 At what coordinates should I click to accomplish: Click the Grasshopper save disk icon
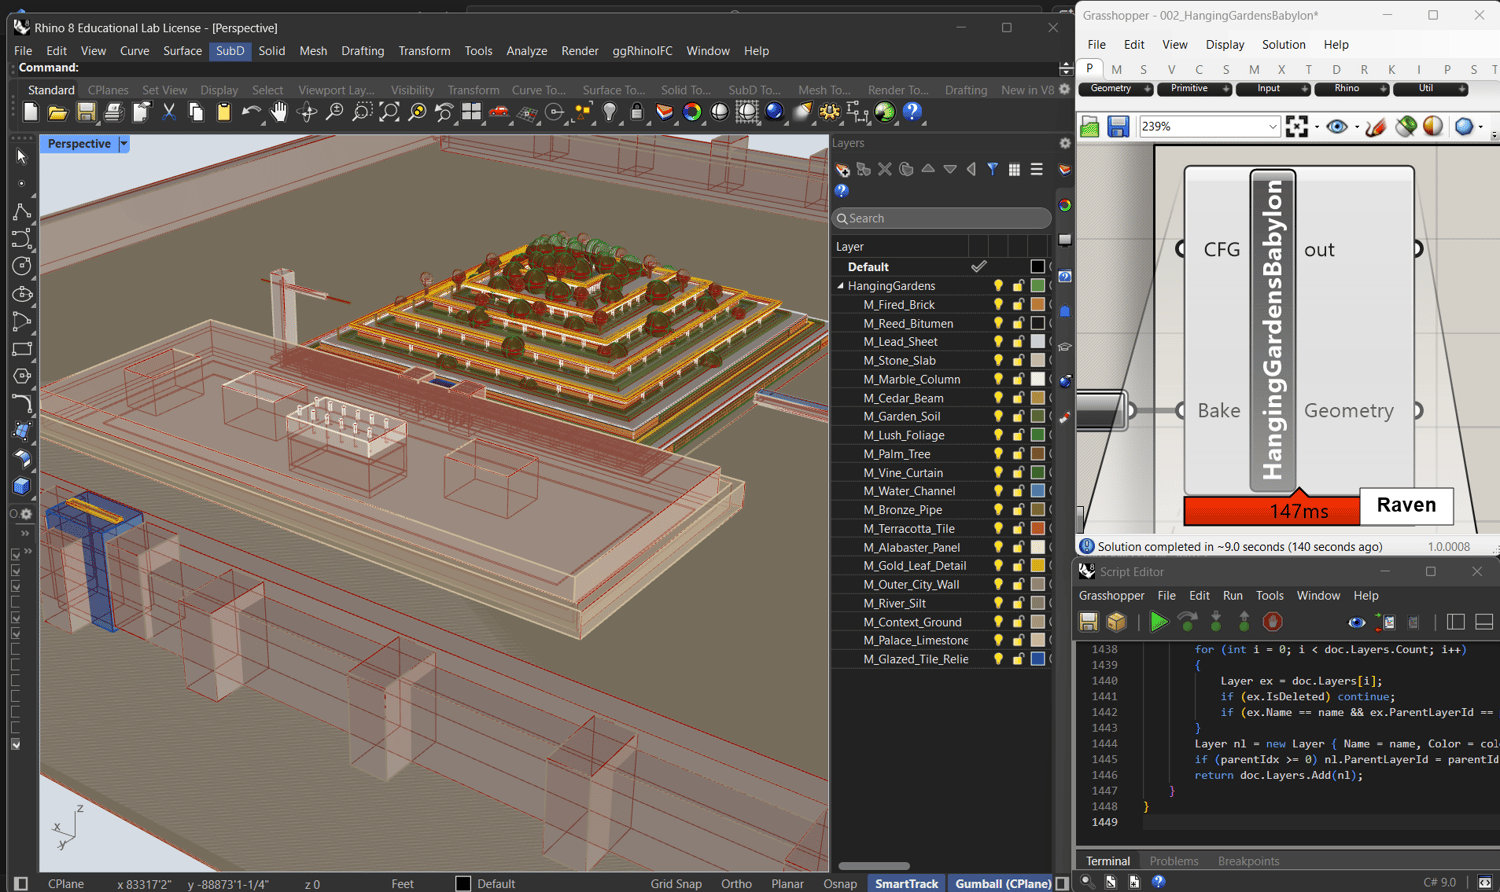(1118, 127)
